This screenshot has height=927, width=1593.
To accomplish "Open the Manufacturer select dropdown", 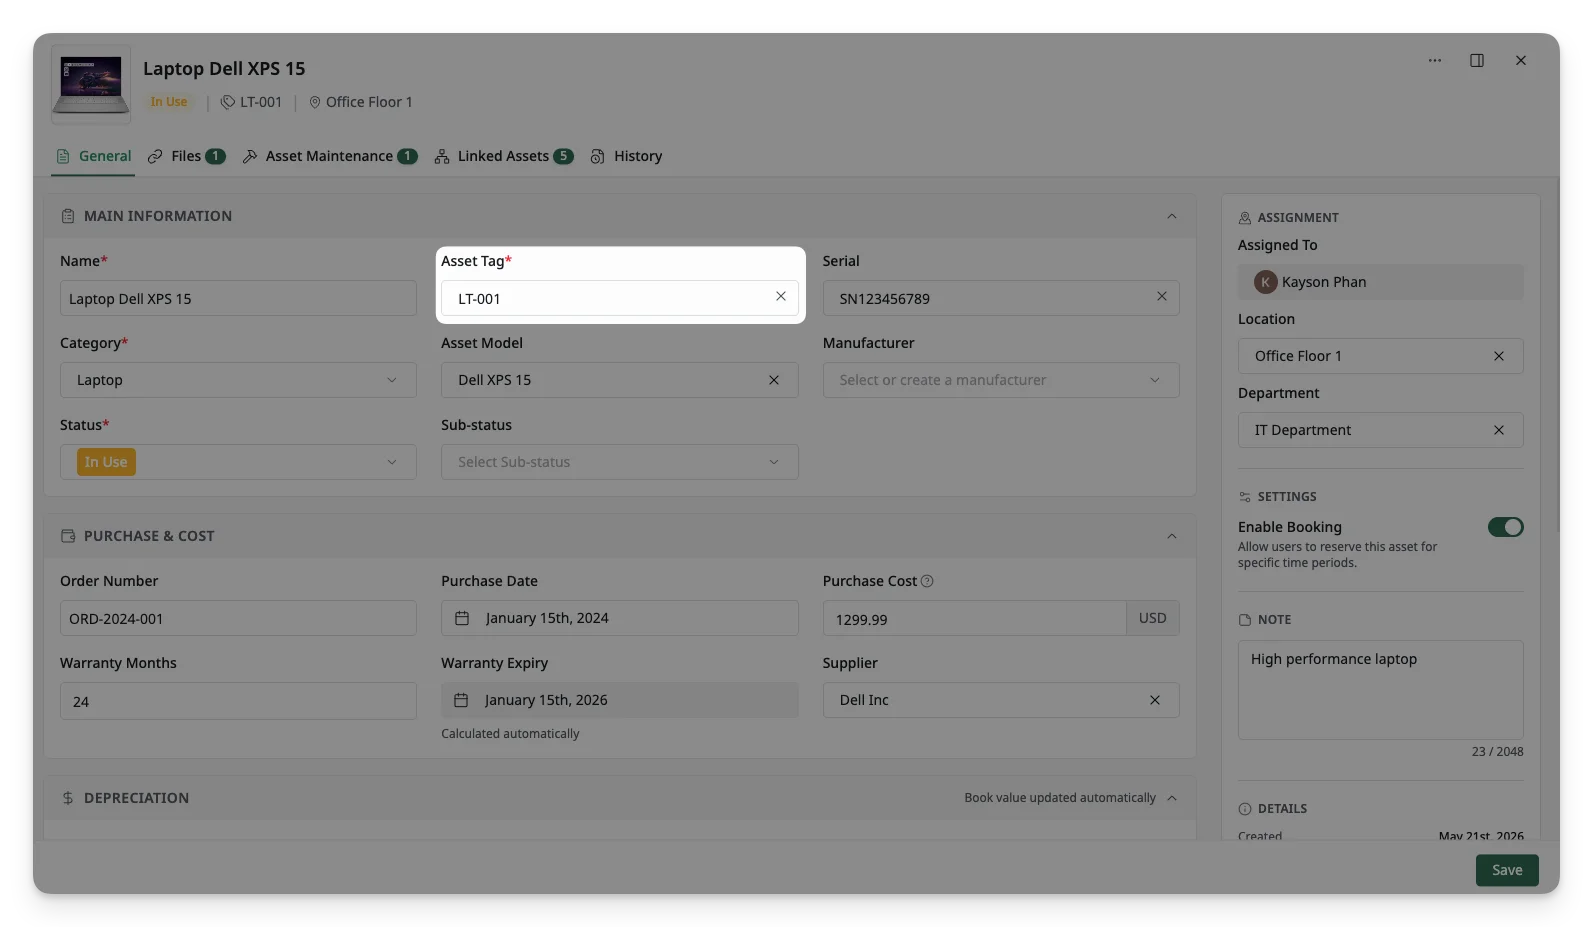I will pos(1001,380).
